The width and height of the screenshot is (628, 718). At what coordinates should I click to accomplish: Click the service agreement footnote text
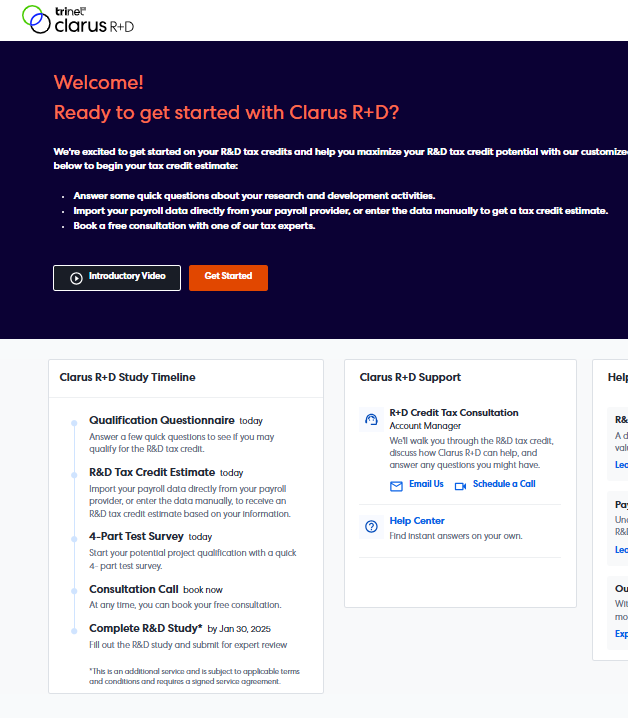point(194,676)
